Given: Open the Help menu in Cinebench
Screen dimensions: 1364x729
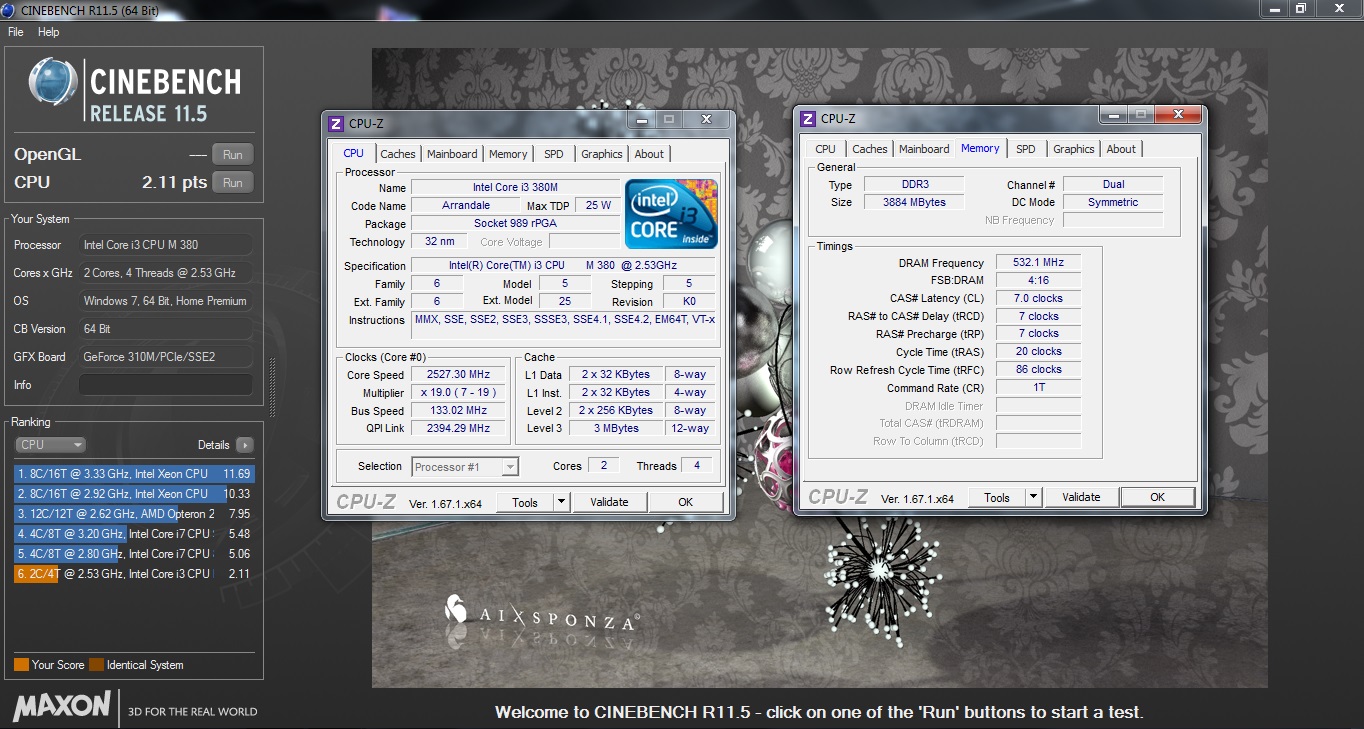Looking at the screenshot, I should click(48, 32).
